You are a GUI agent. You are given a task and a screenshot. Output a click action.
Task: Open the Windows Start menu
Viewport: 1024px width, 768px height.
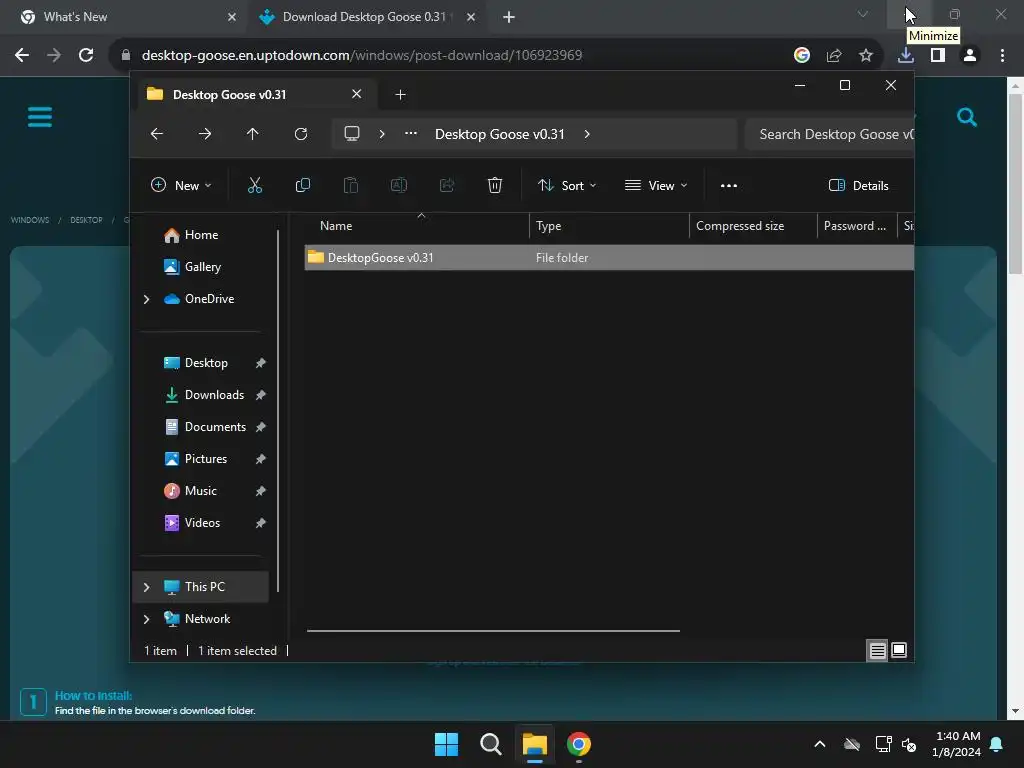pos(447,744)
